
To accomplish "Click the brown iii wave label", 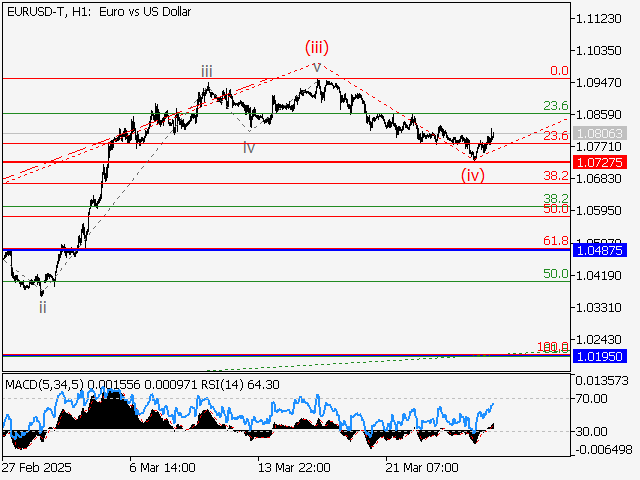I will 205,70.
